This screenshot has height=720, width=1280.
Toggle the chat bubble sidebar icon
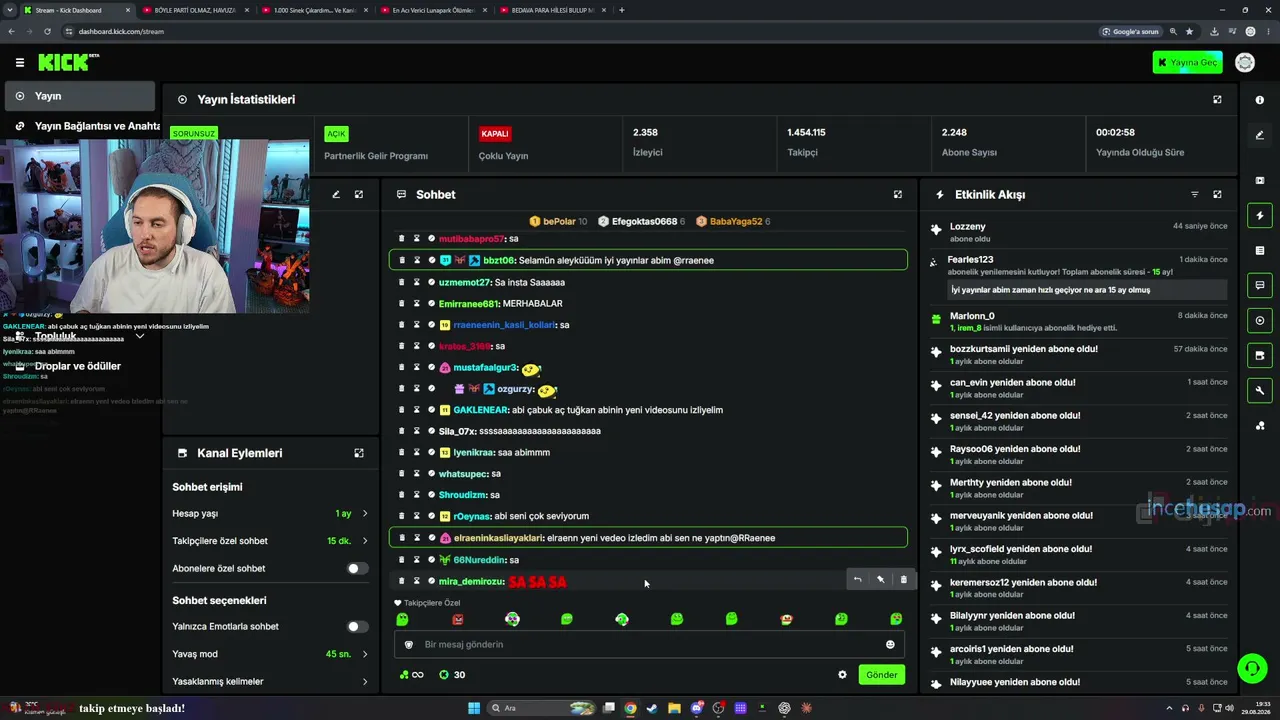[1260, 285]
